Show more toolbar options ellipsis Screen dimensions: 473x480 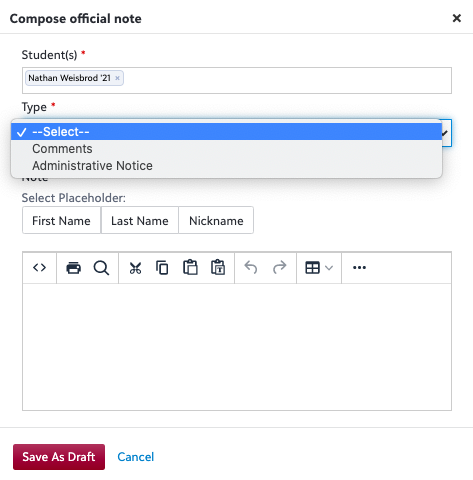359,268
